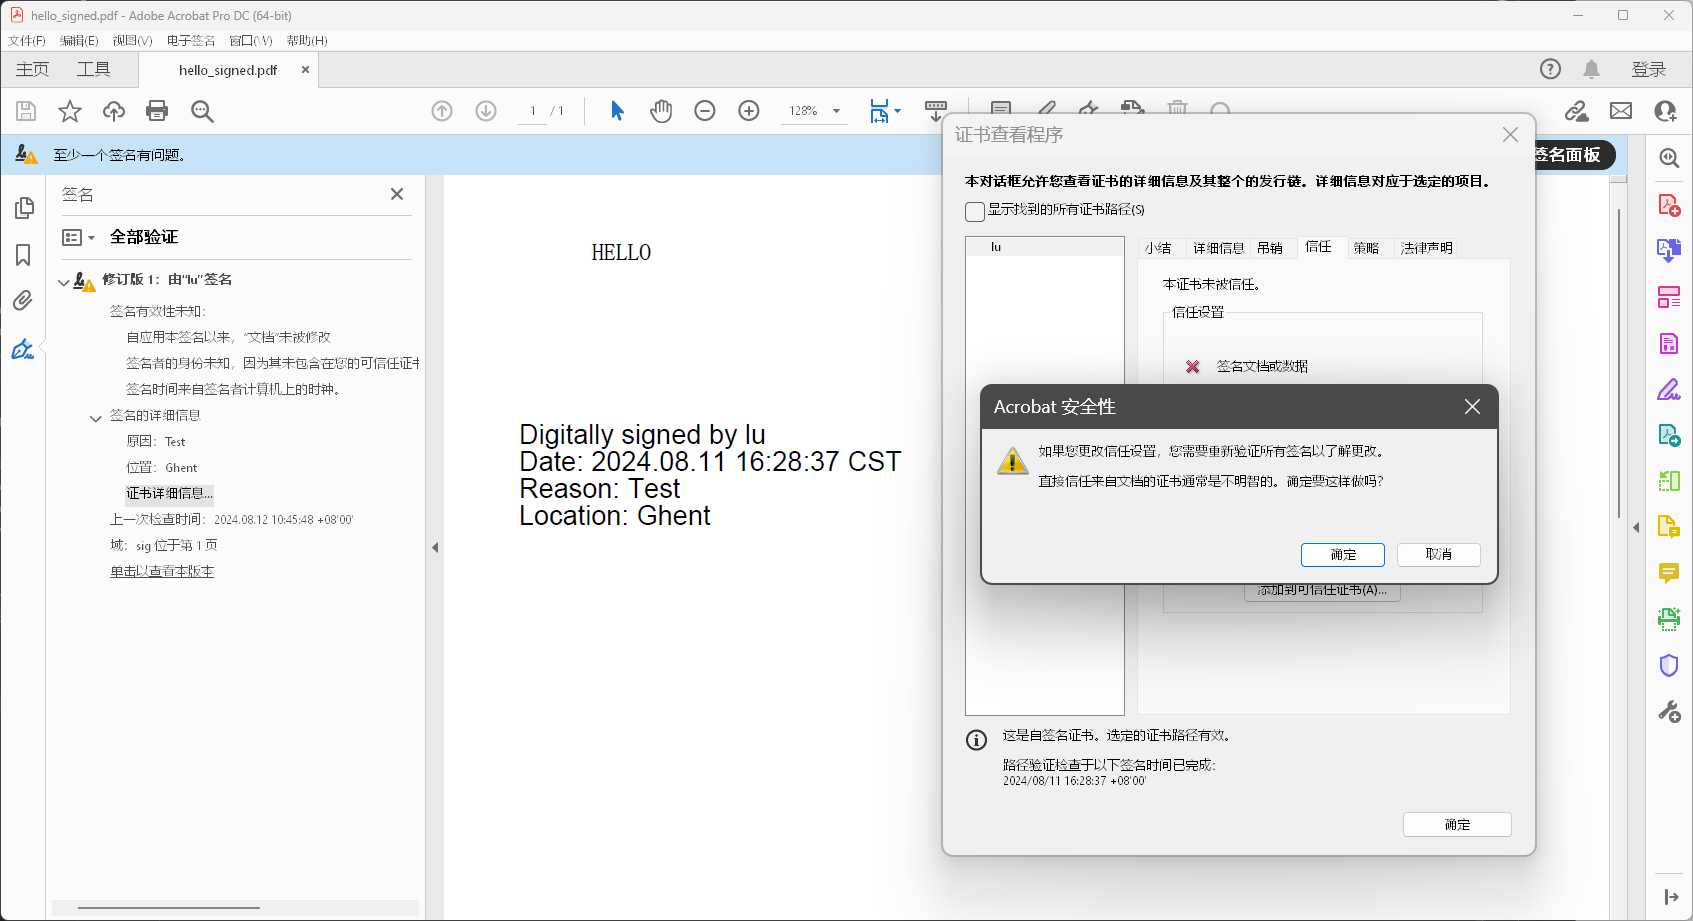Click the page number input field
The image size is (1693, 921).
click(532, 111)
